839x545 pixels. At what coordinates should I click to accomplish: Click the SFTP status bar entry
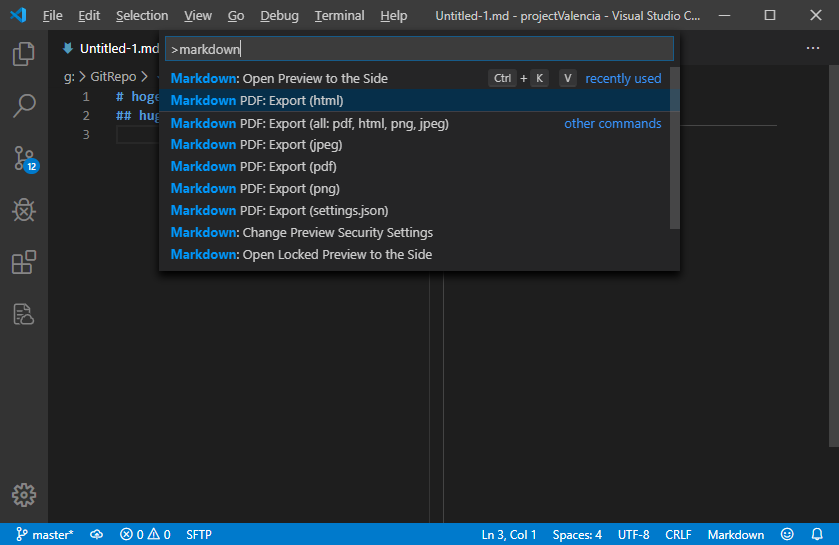(199, 534)
